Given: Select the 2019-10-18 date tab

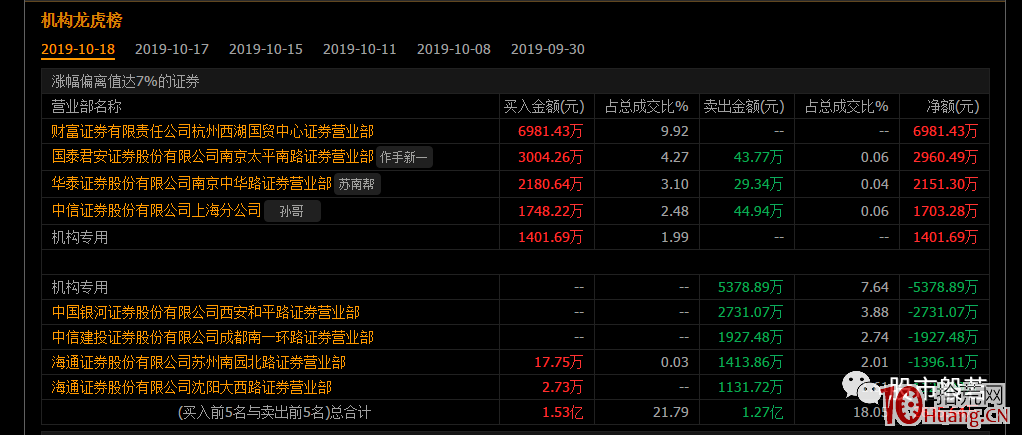Looking at the screenshot, I should pyautogui.click(x=78, y=50).
